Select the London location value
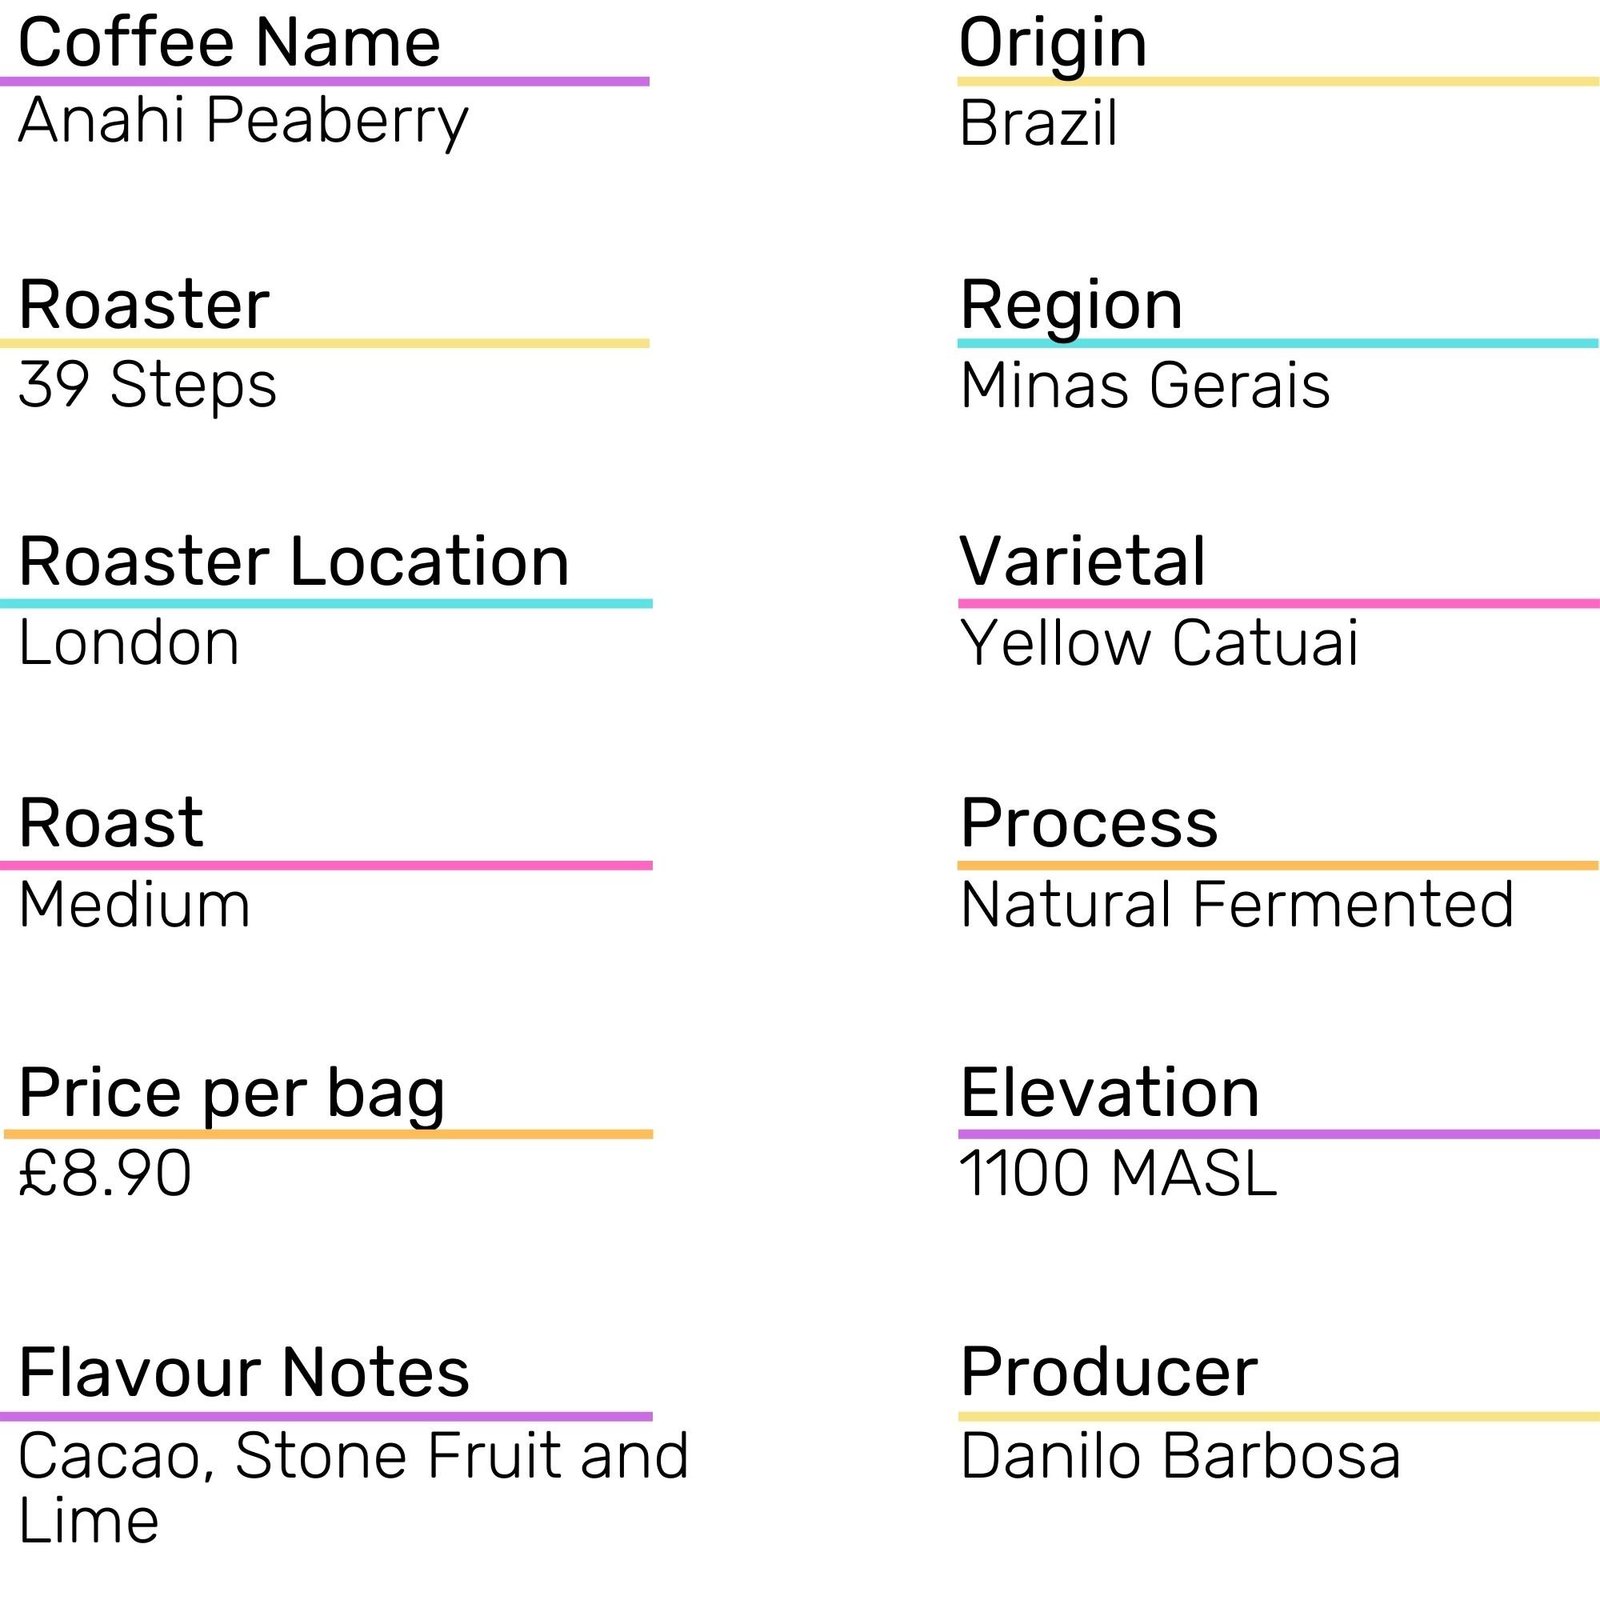 click(x=129, y=643)
